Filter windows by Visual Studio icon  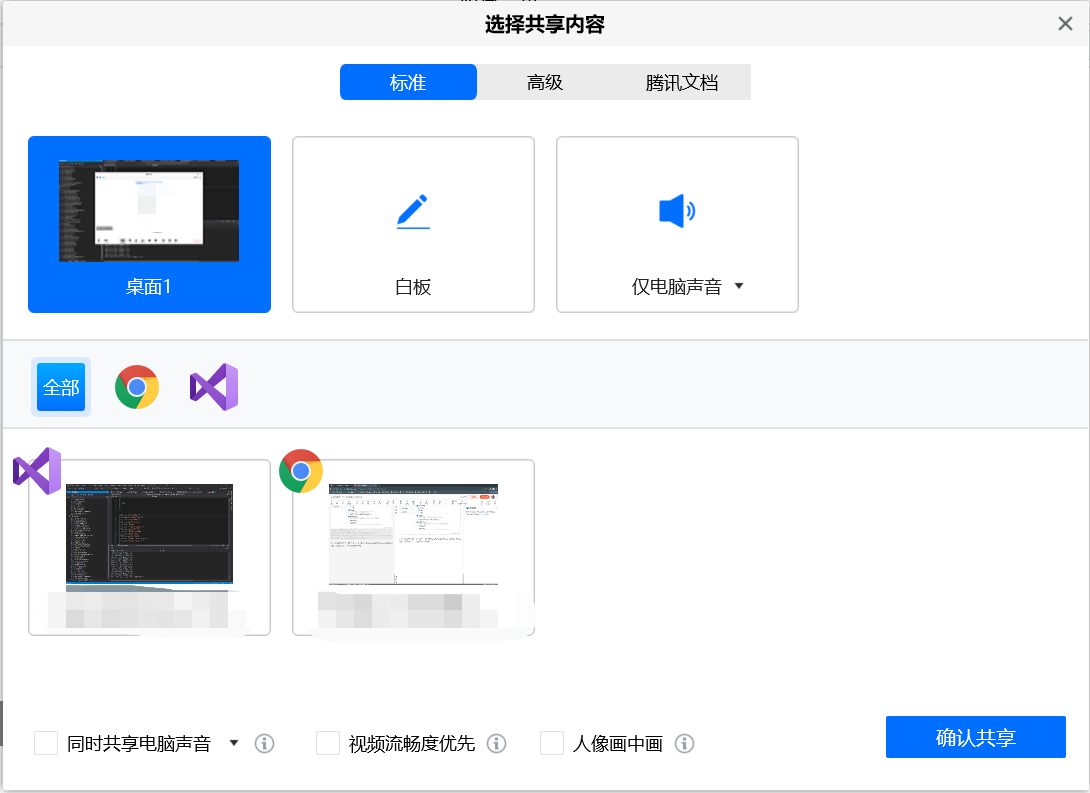[214, 387]
